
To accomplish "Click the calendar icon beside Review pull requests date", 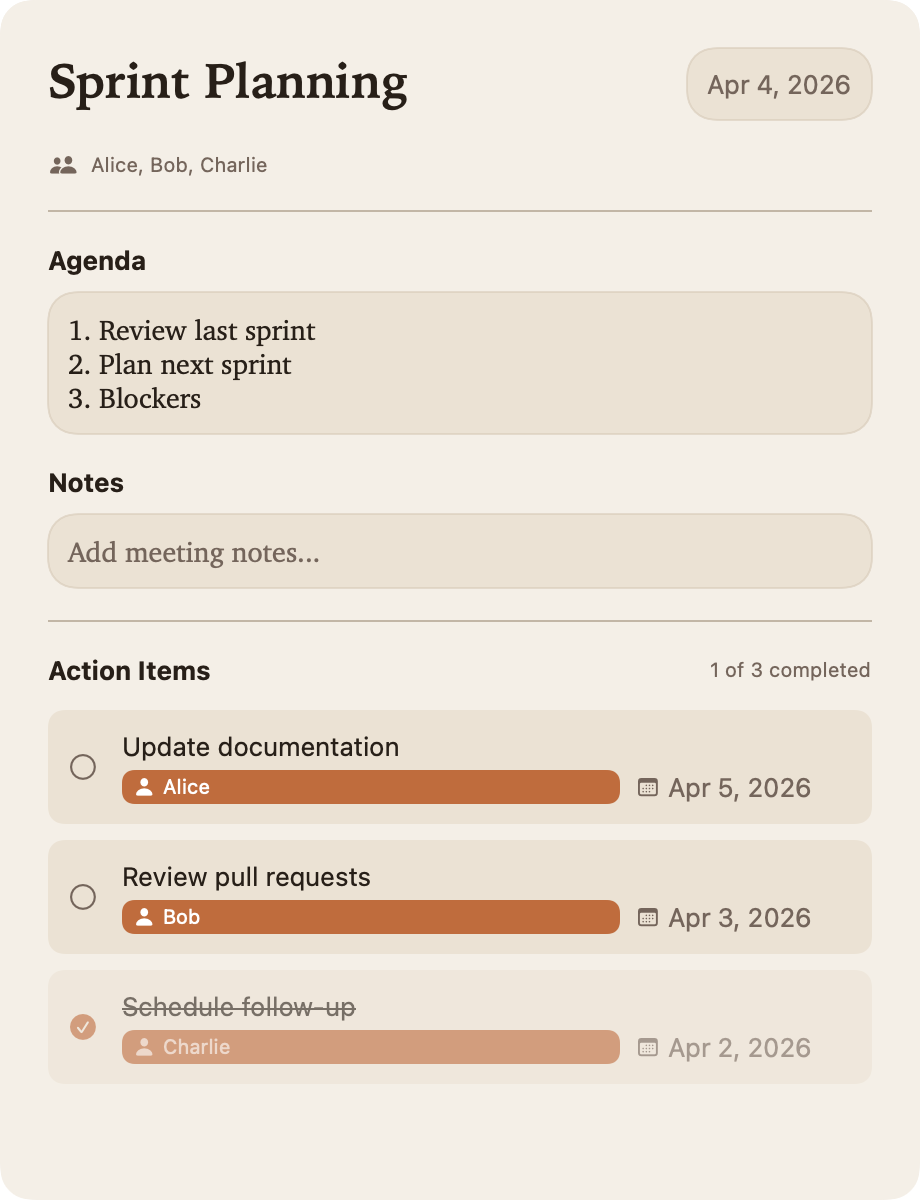I will pos(649,917).
